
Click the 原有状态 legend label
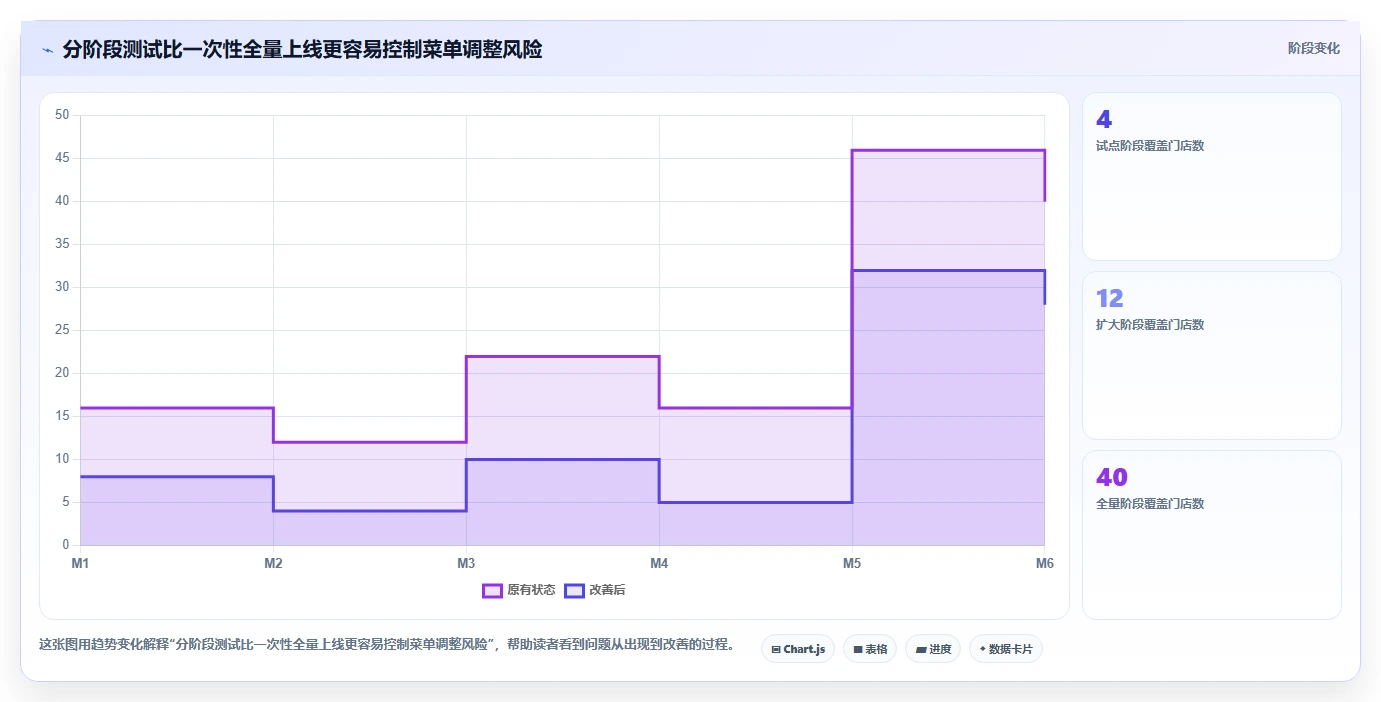point(531,590)
